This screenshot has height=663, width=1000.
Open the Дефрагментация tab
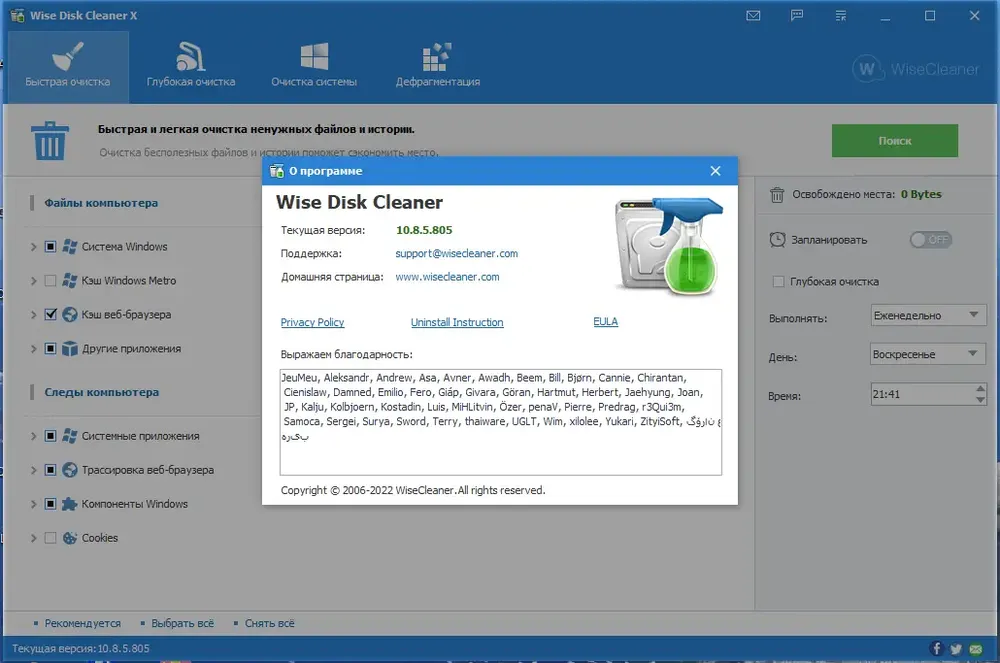pos(438,66)
